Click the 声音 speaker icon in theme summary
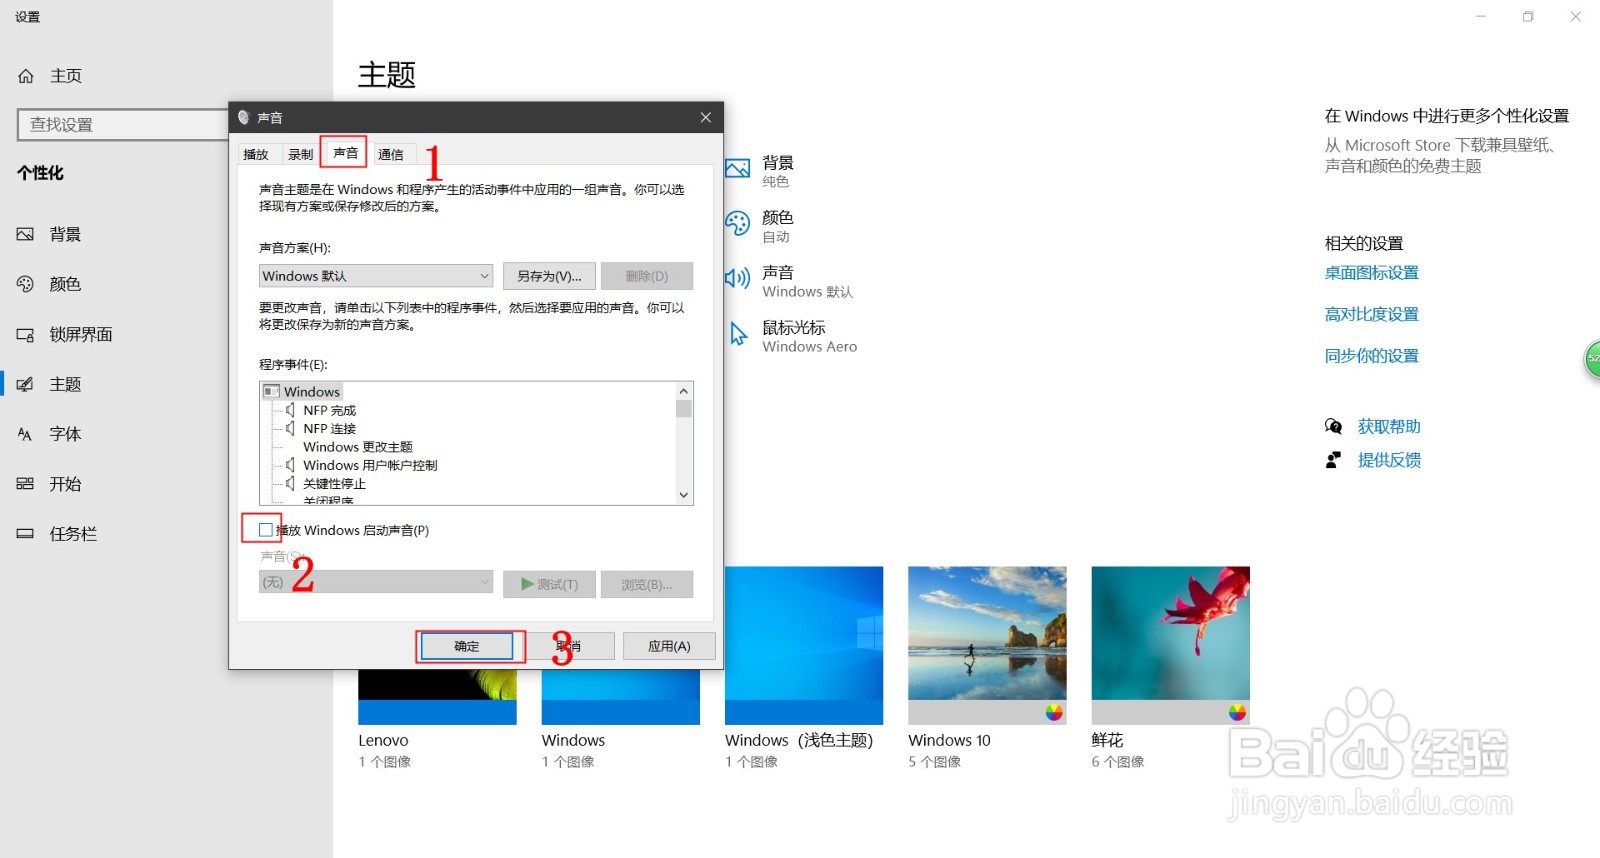The width and height of the screenshot is (1600, 858). [738, 278]
